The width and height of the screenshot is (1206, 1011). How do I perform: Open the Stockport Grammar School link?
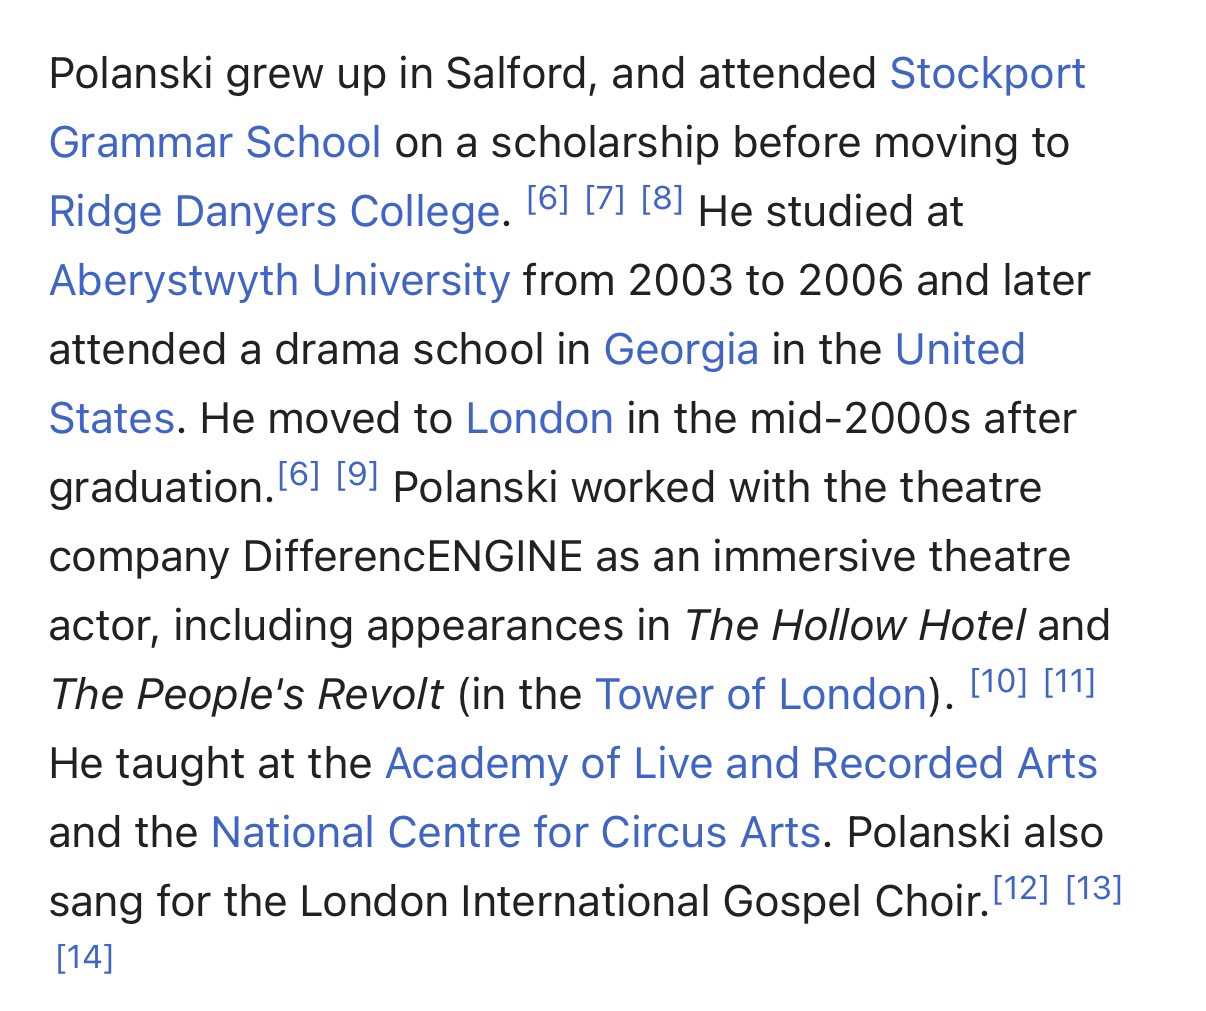[x=986, y=74]
